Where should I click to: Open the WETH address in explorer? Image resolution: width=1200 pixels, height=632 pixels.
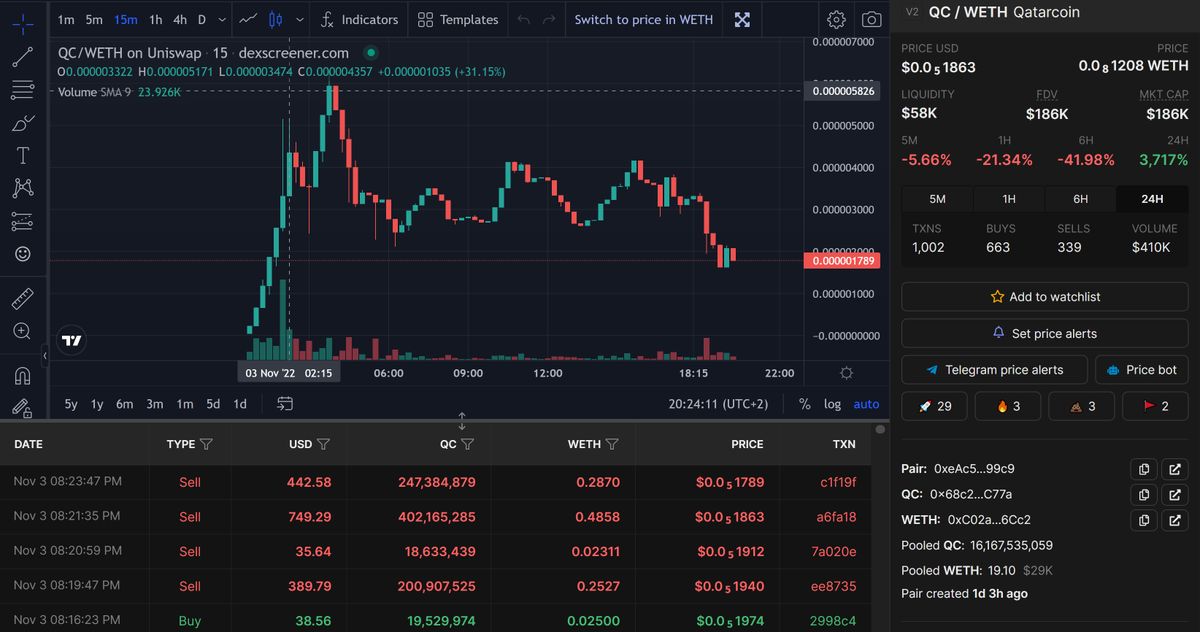pos(1175,520)
